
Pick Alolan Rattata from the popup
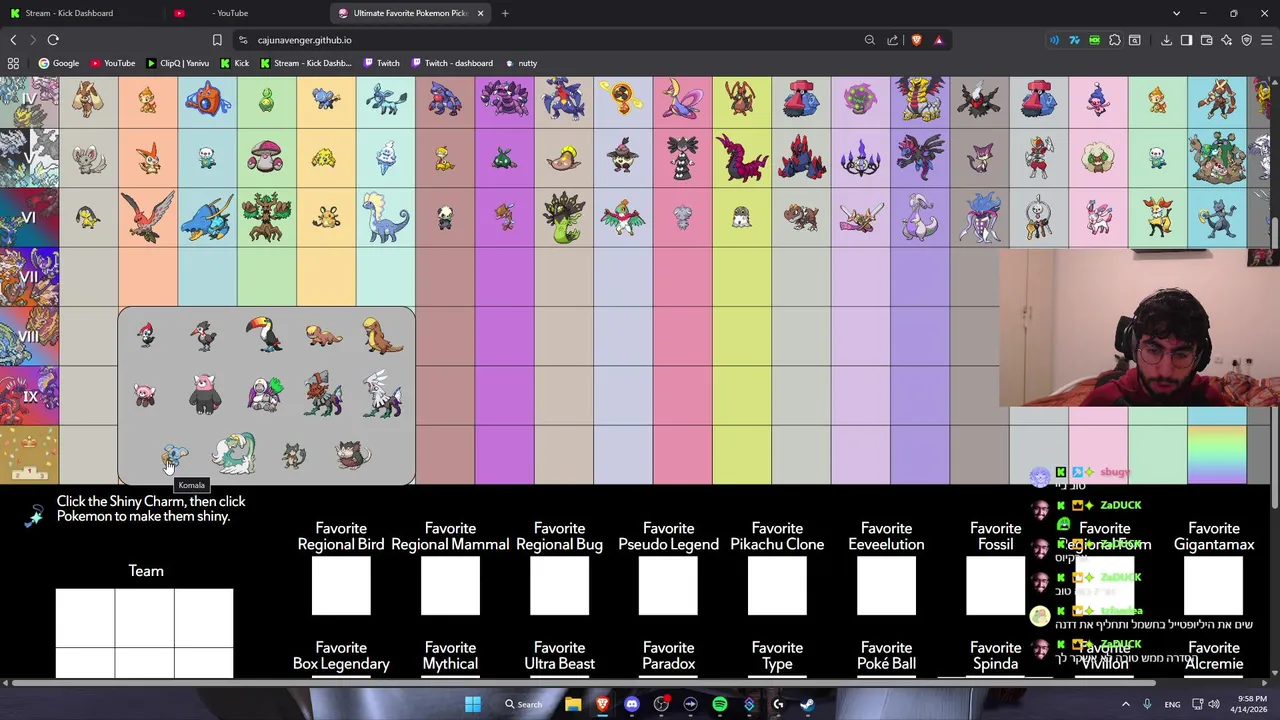pyautogui.click(x=293, y=456)
